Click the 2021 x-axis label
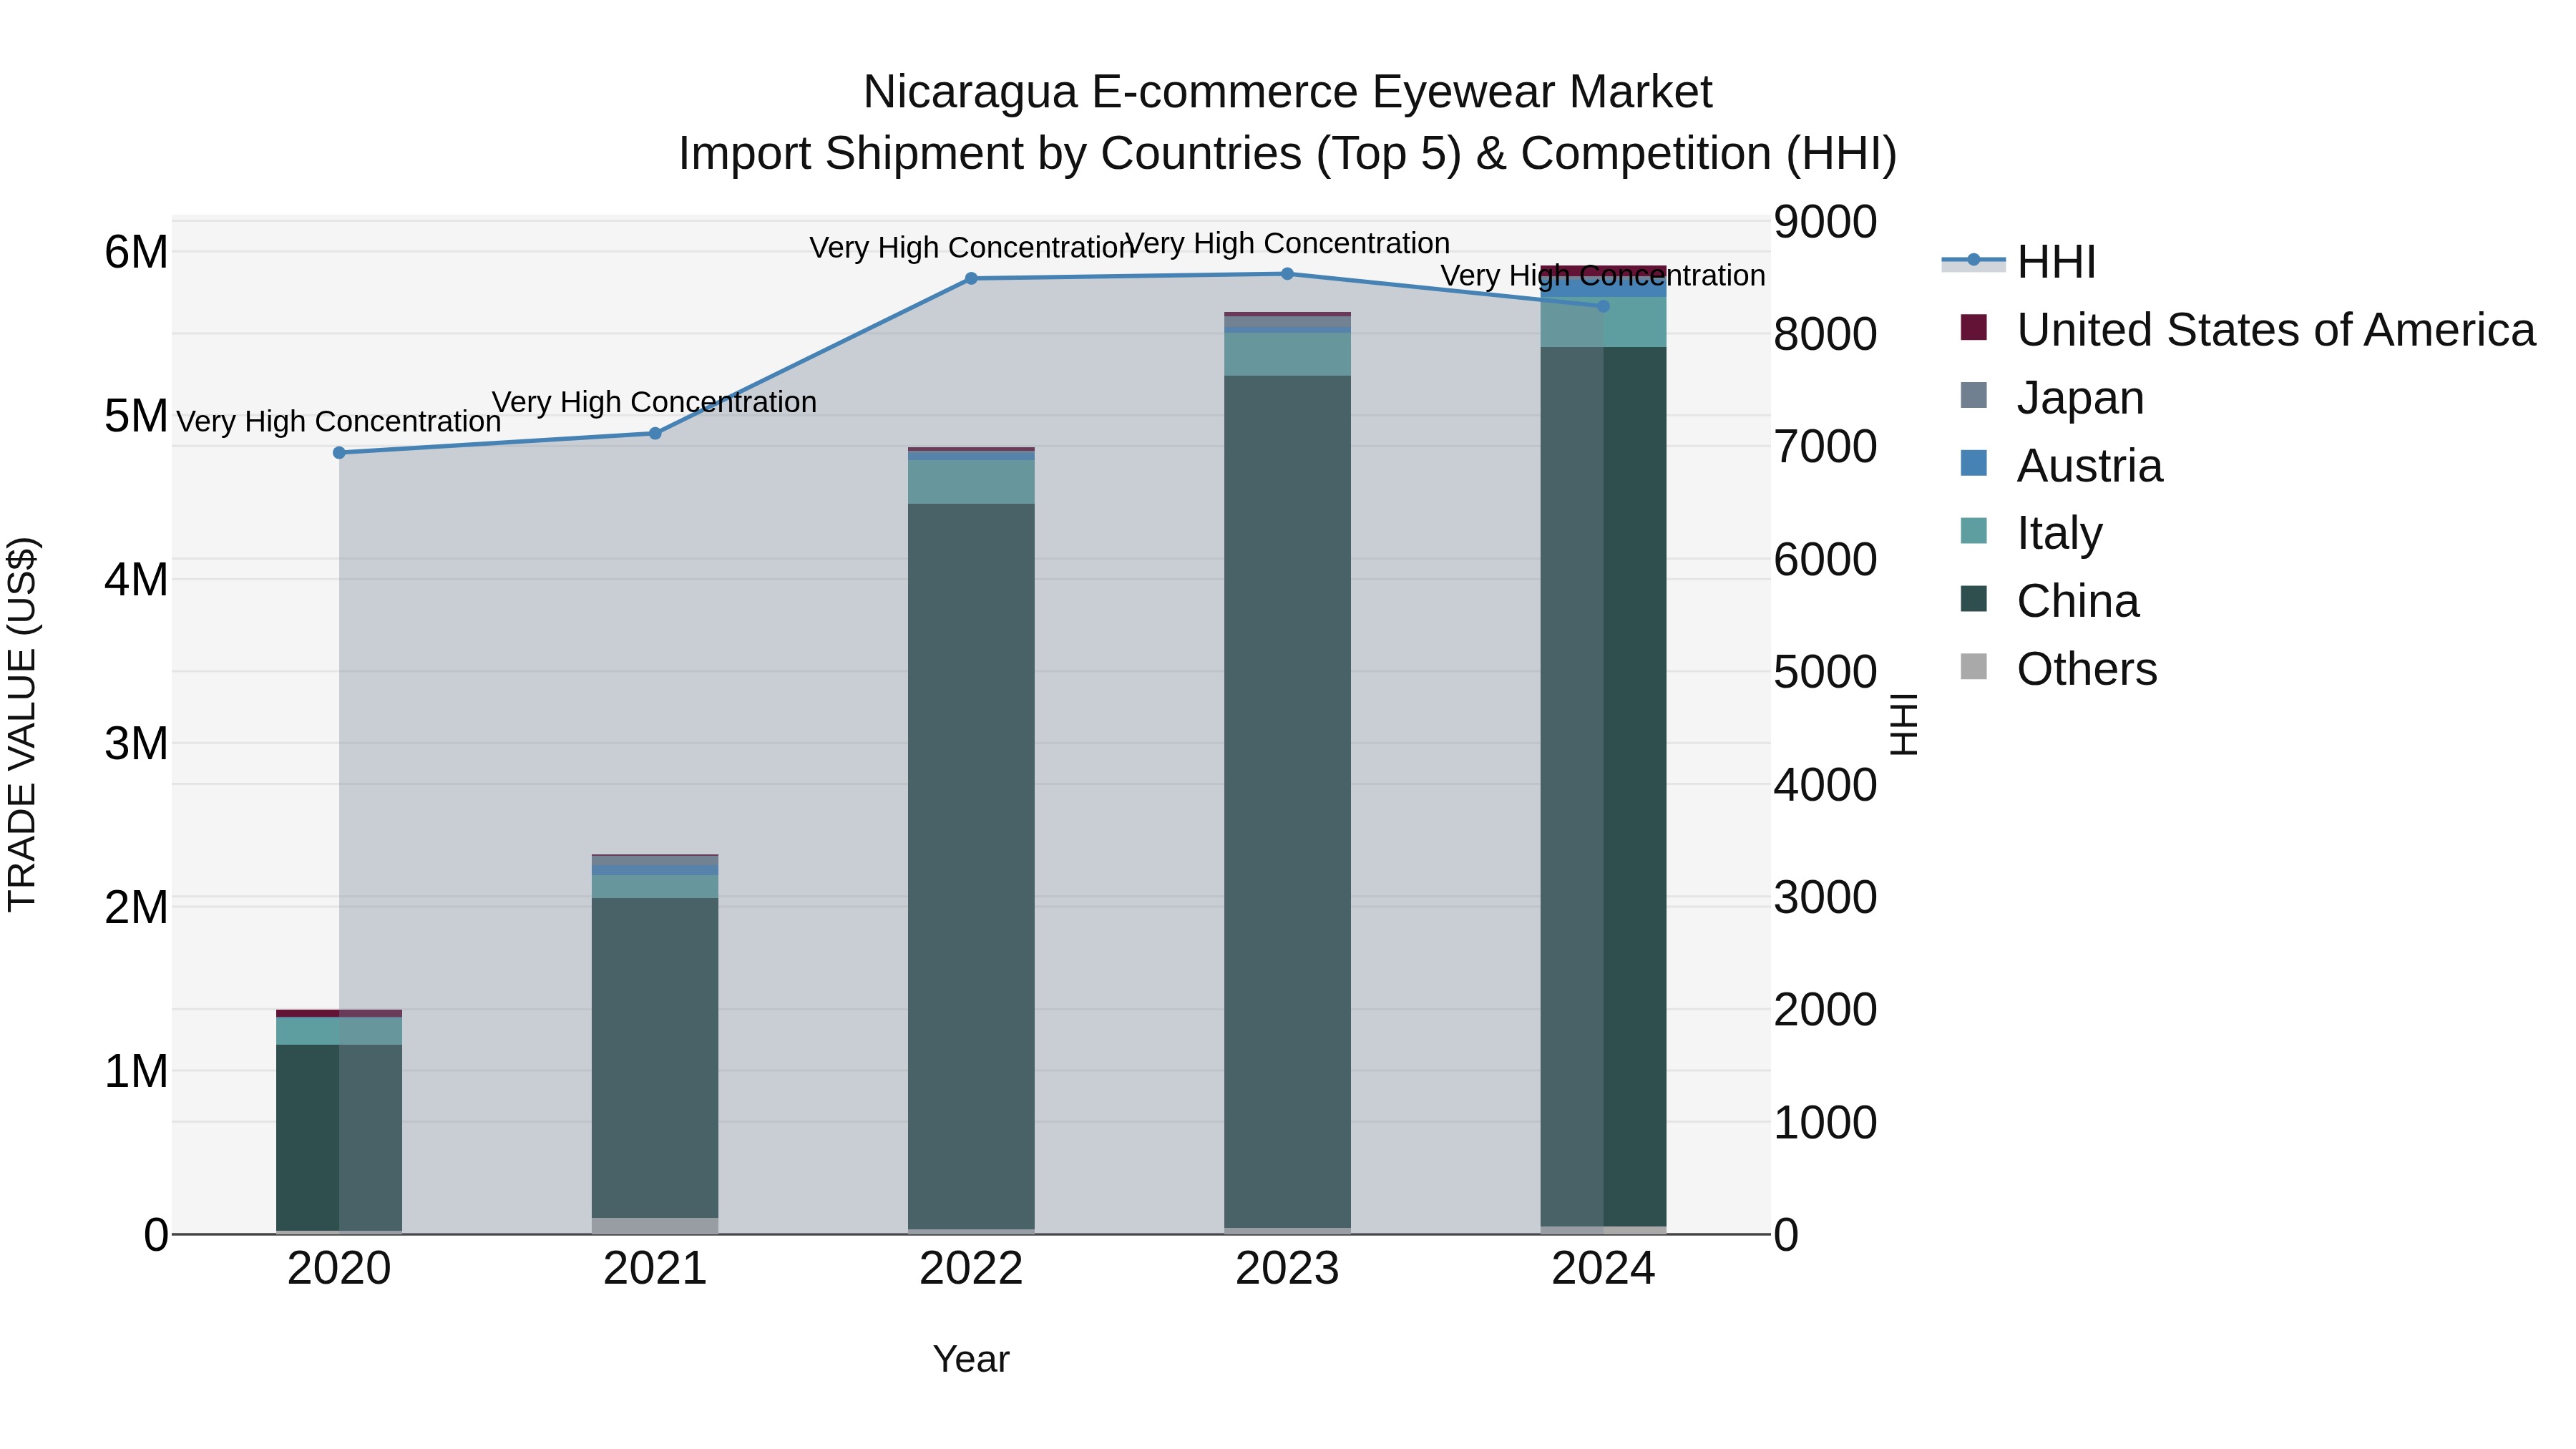This screenshot has height=1449, width=2576. 655,1269
